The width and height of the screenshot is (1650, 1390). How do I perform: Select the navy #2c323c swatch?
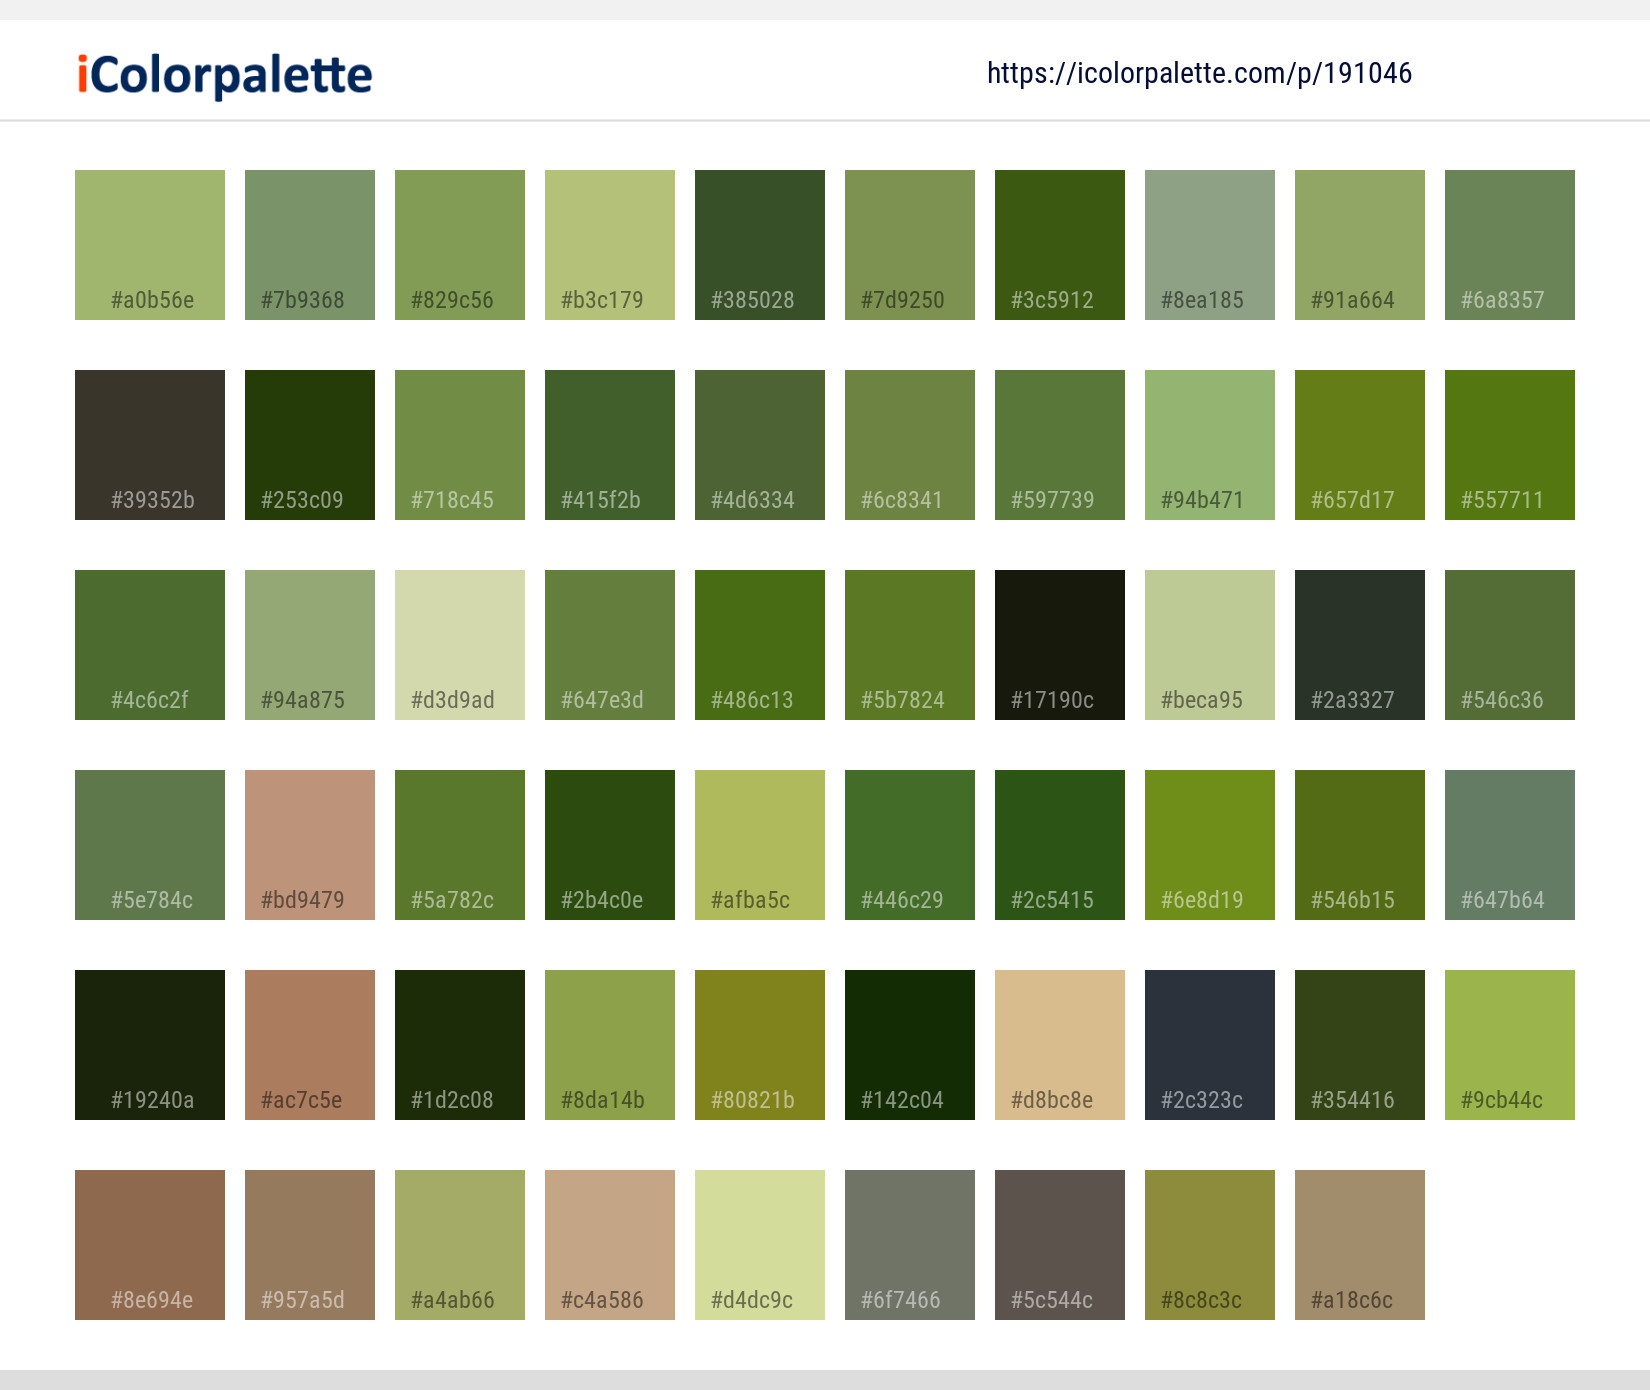point(1210,1045)
